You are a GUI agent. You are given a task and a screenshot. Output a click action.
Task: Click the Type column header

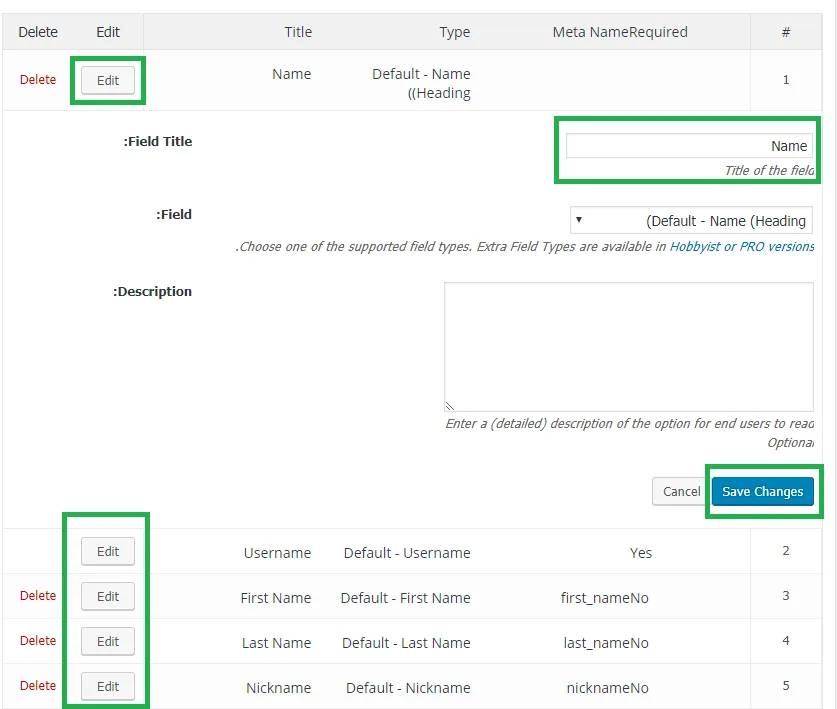click(x=455, y=32)
